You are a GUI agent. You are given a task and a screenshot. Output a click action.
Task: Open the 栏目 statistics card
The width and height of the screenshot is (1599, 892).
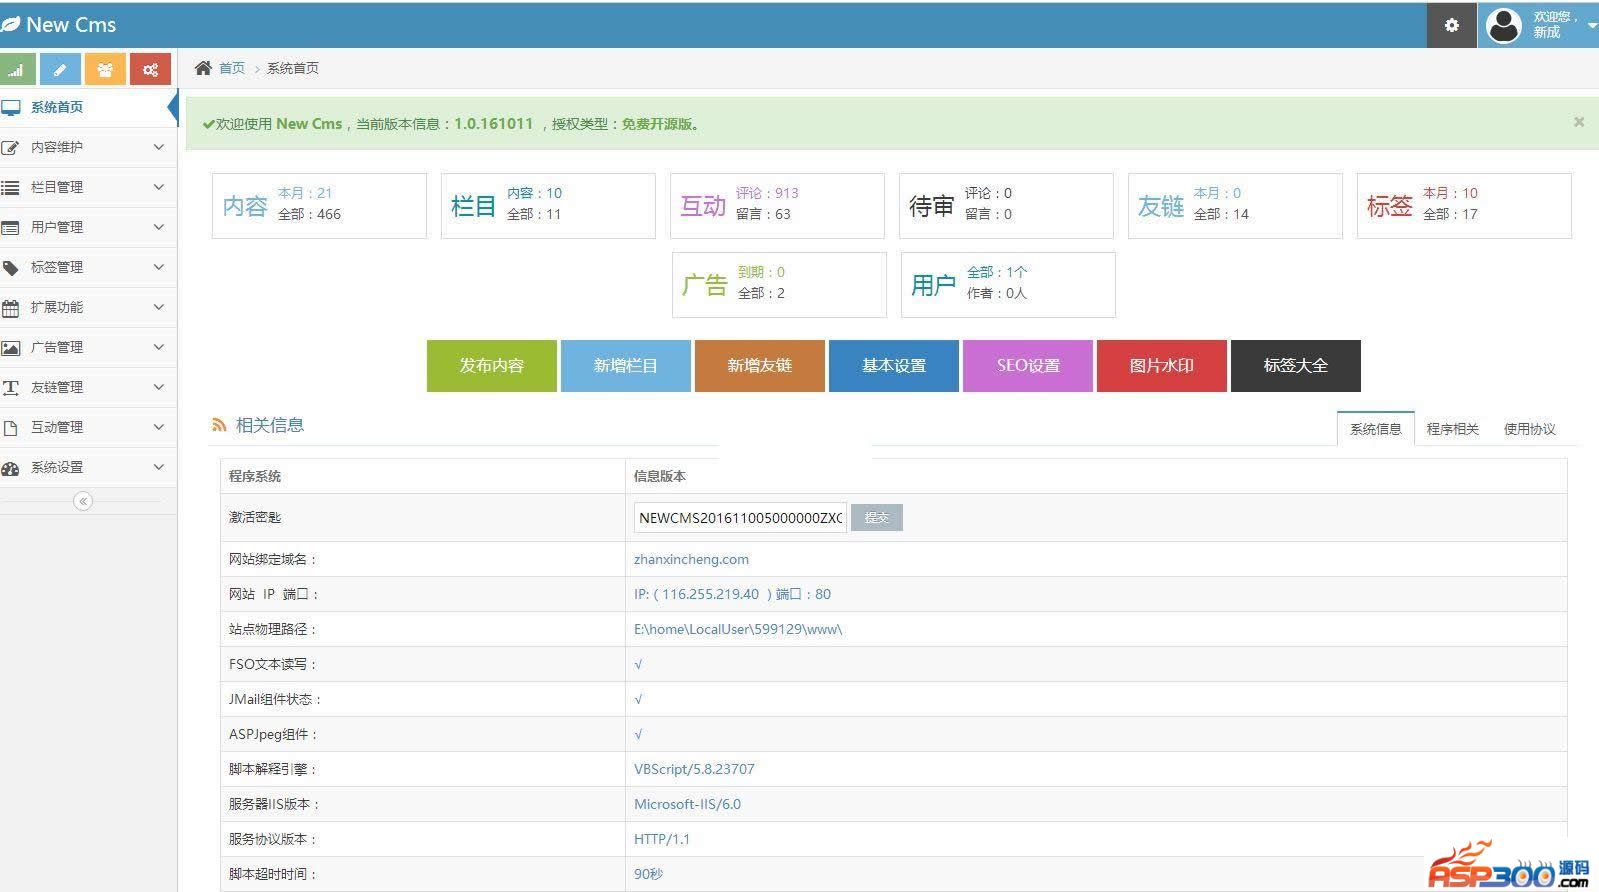pyautogui.click(x=548, y=206)
